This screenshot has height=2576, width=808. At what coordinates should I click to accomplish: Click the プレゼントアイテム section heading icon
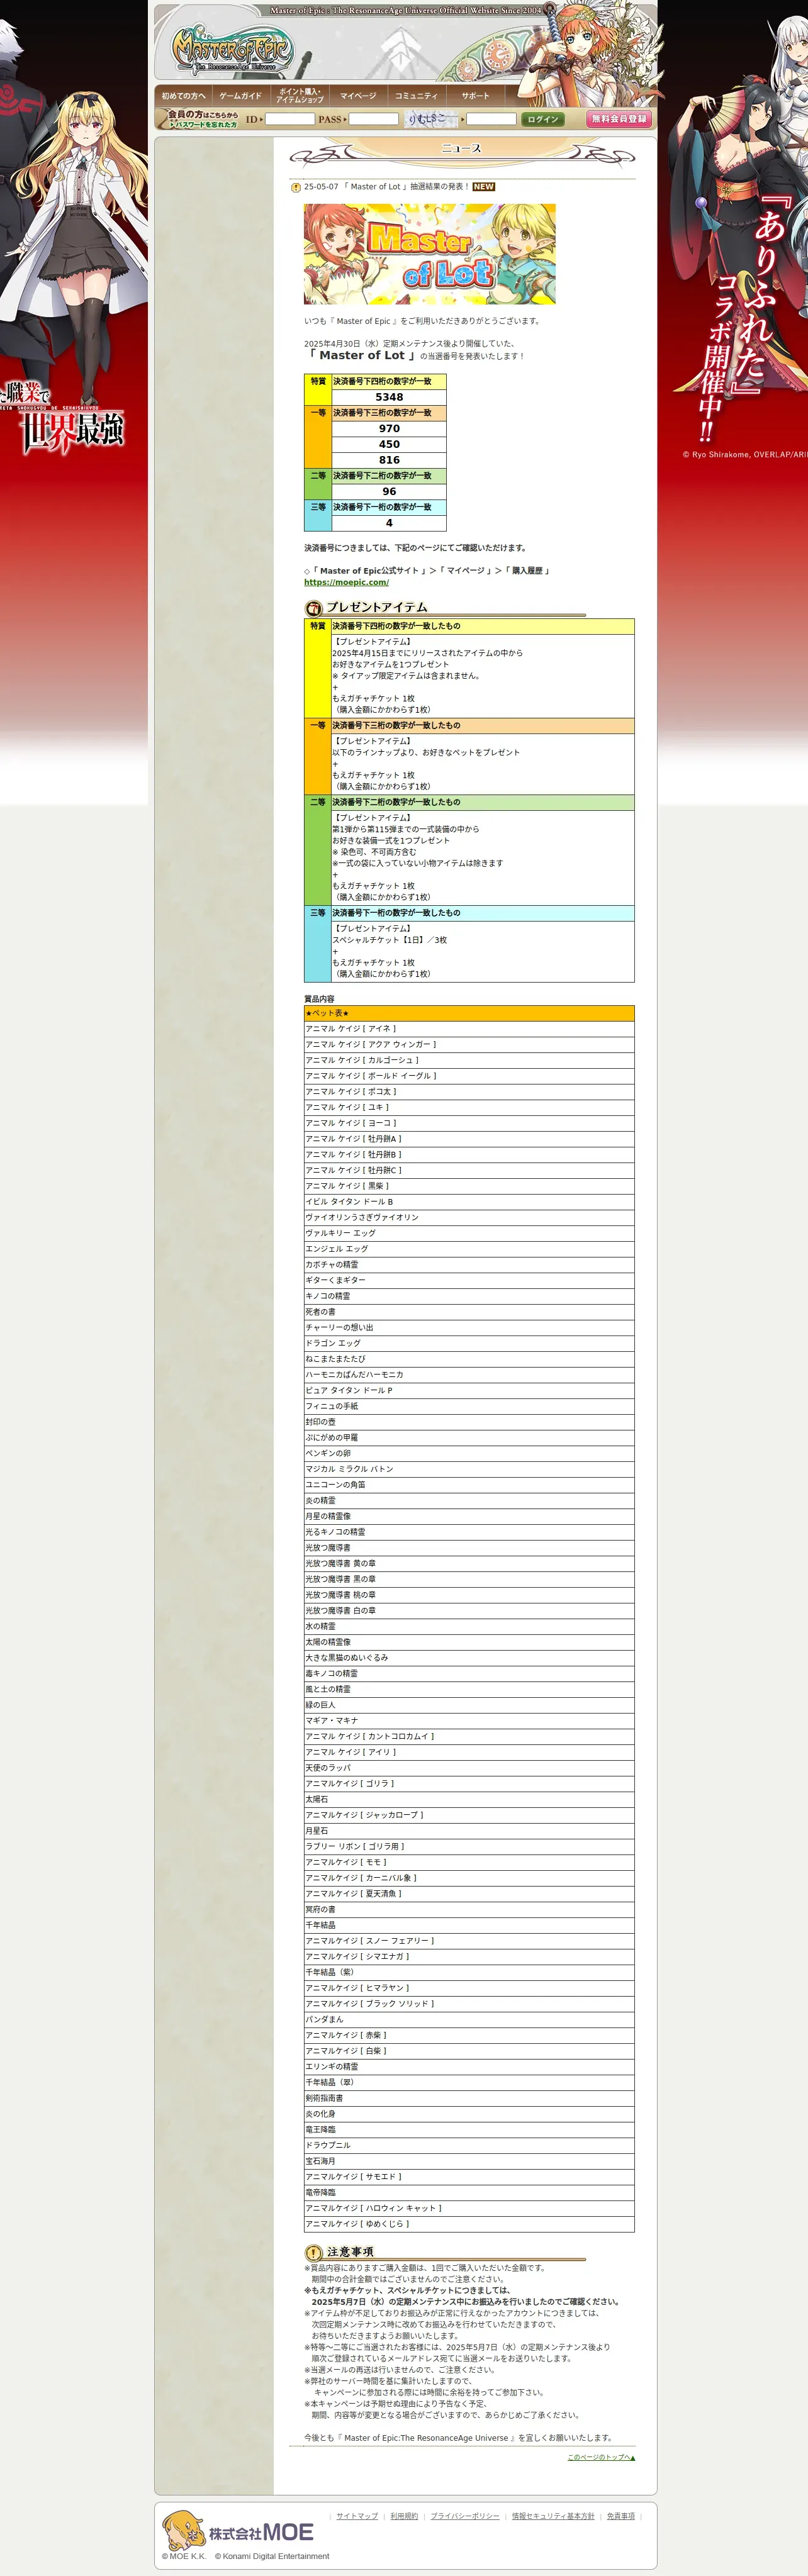click(314, 608)
